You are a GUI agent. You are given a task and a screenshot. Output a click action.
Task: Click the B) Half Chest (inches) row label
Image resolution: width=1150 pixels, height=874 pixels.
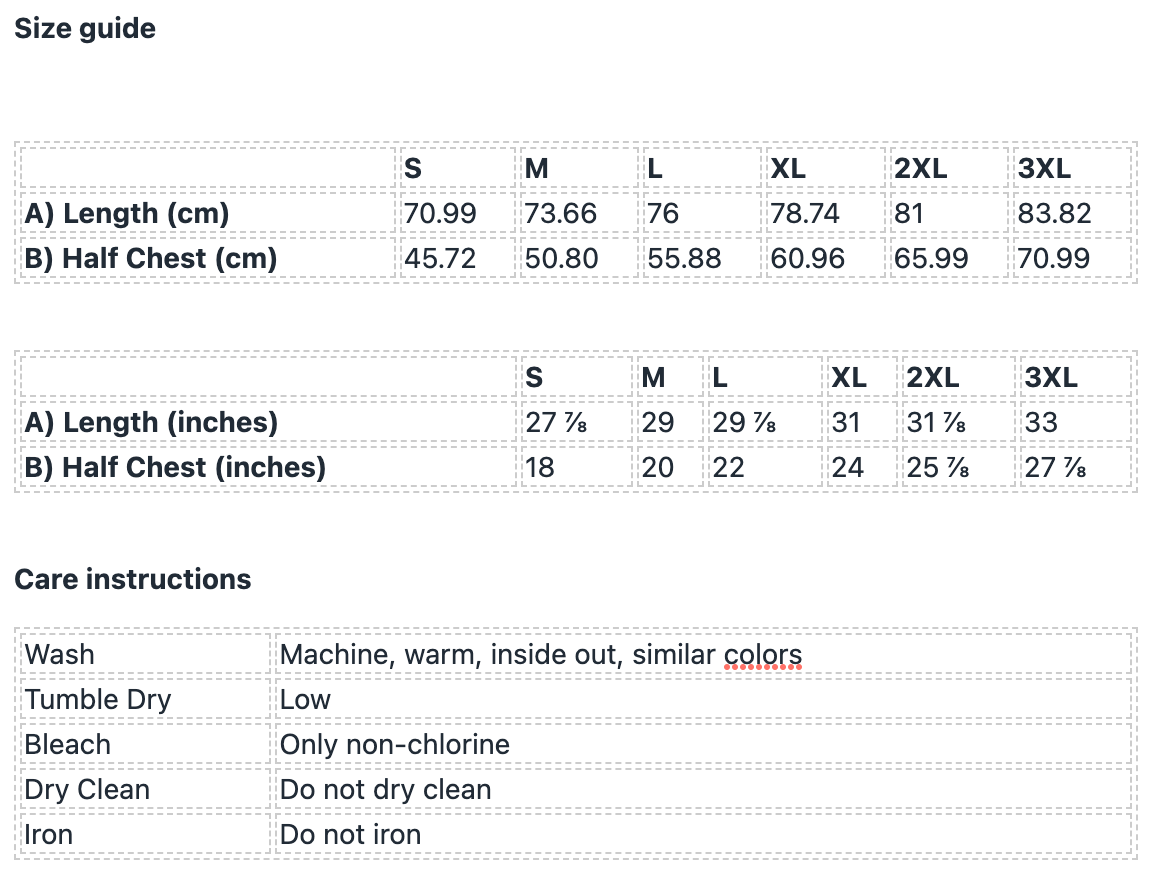175,467
